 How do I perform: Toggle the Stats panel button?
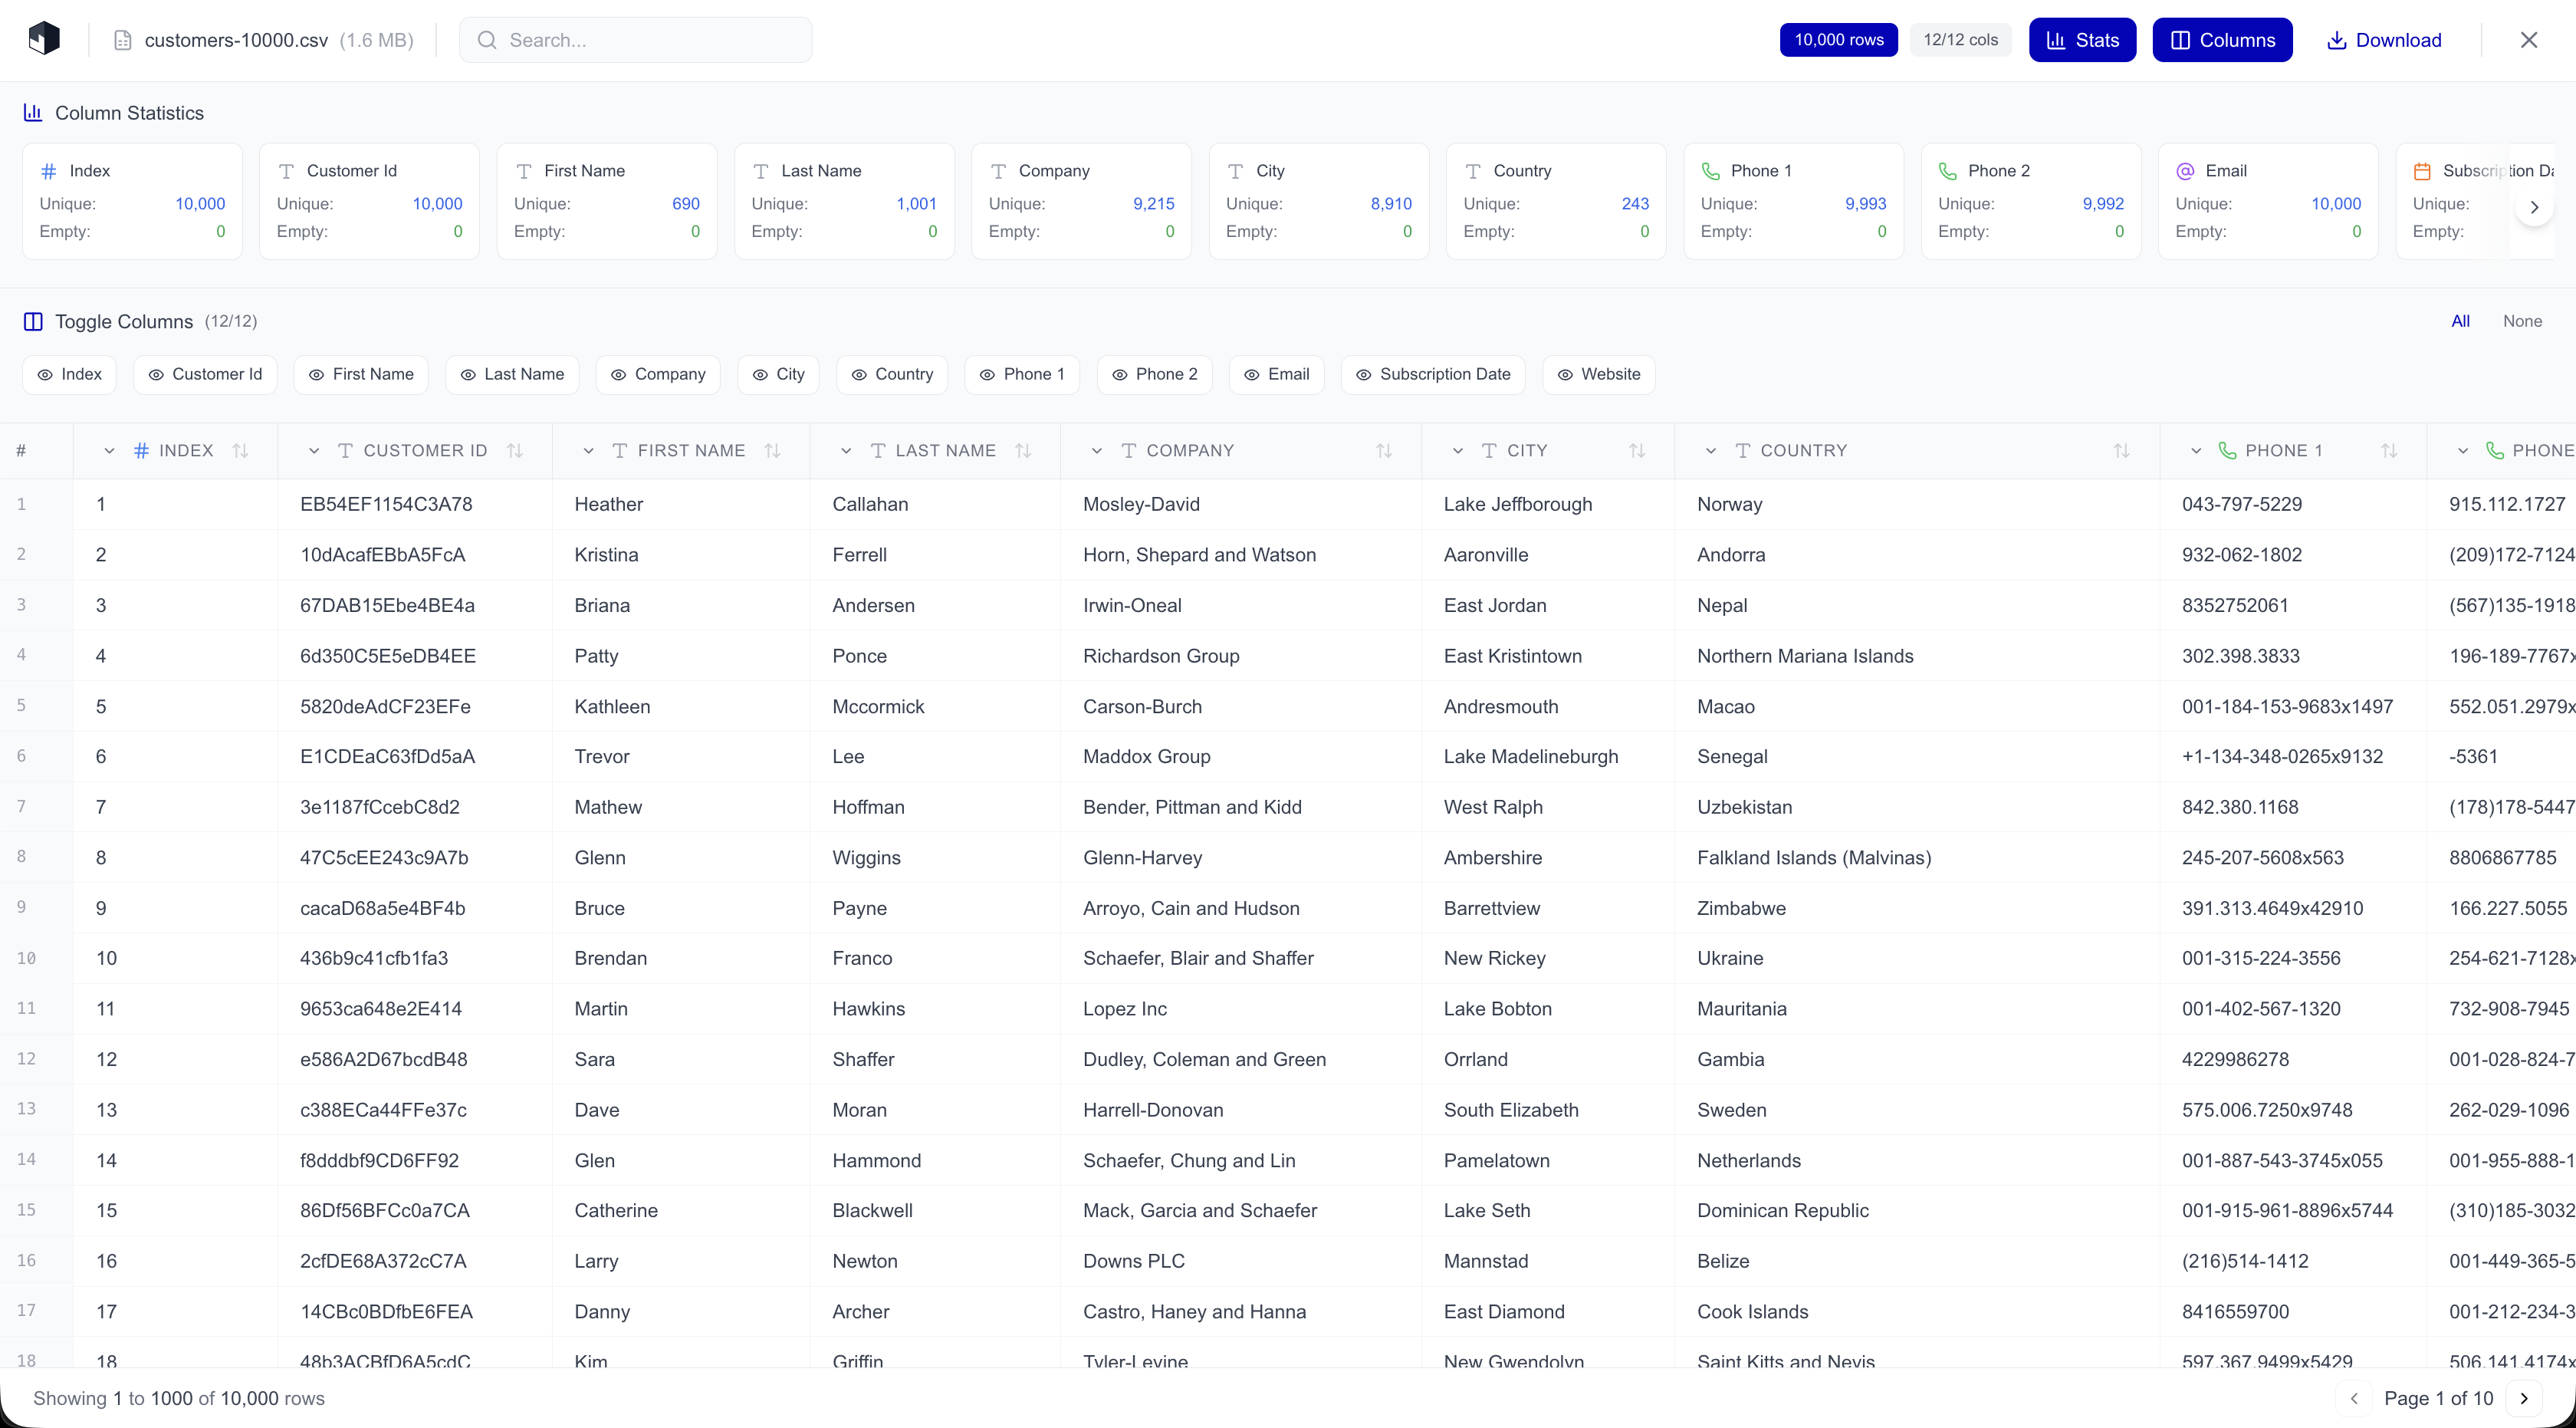(x=2082, y=40)
